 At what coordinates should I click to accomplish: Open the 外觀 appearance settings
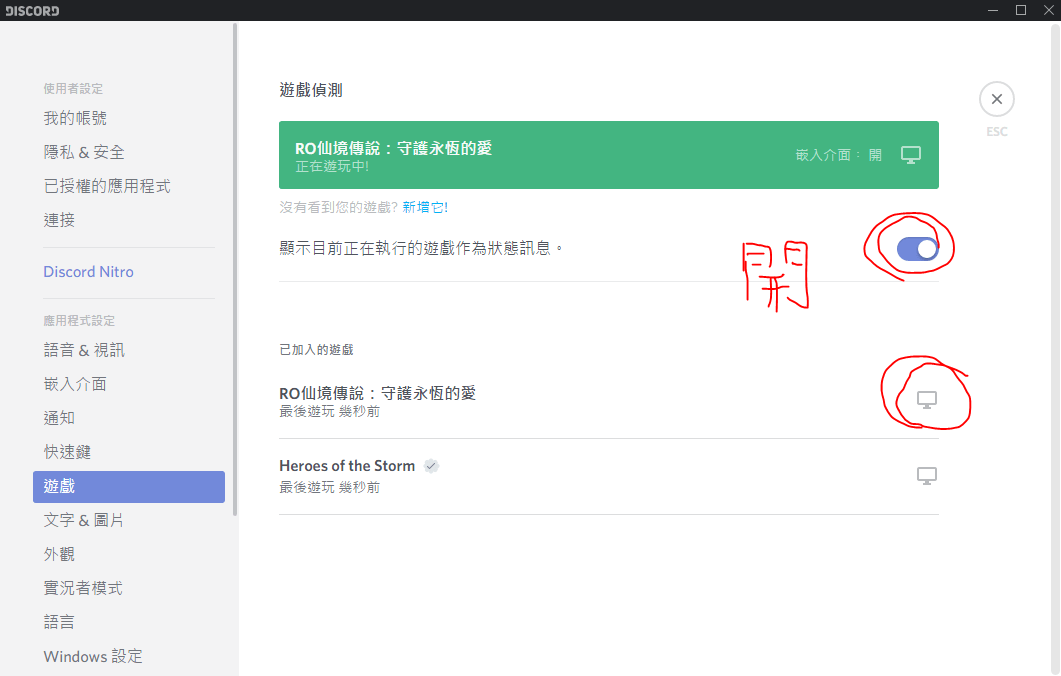point(60,554)
